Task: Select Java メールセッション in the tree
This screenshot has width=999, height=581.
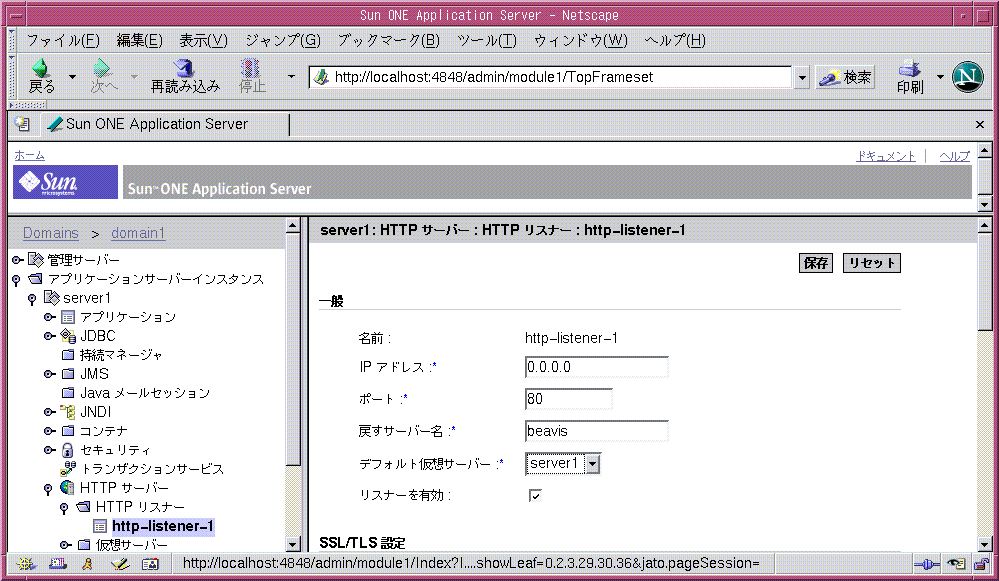Action: (x=145, y=393)
